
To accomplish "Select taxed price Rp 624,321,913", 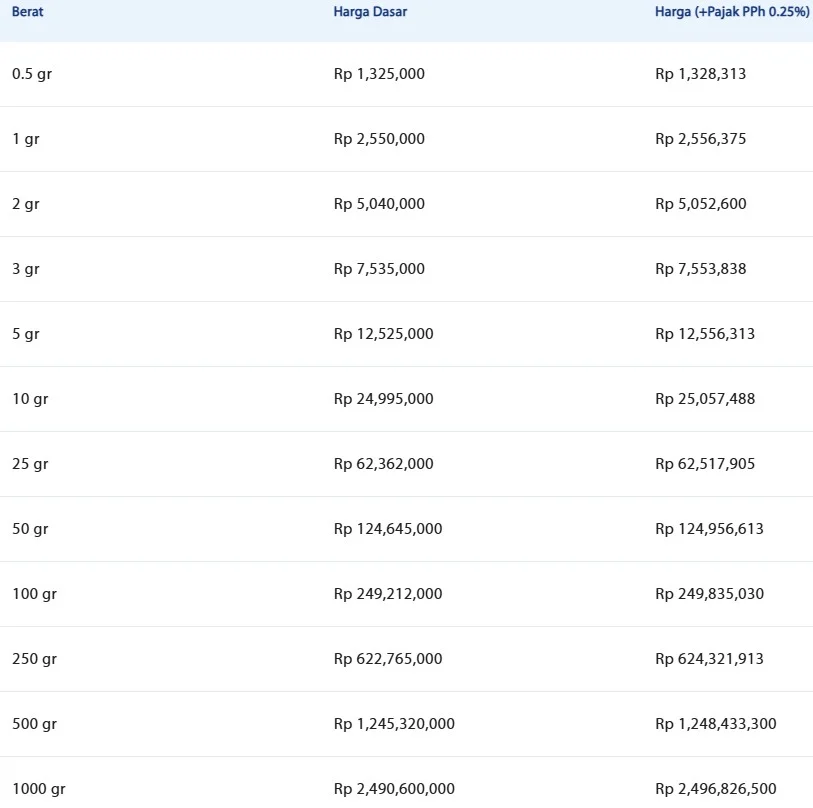I will point(709,659).
